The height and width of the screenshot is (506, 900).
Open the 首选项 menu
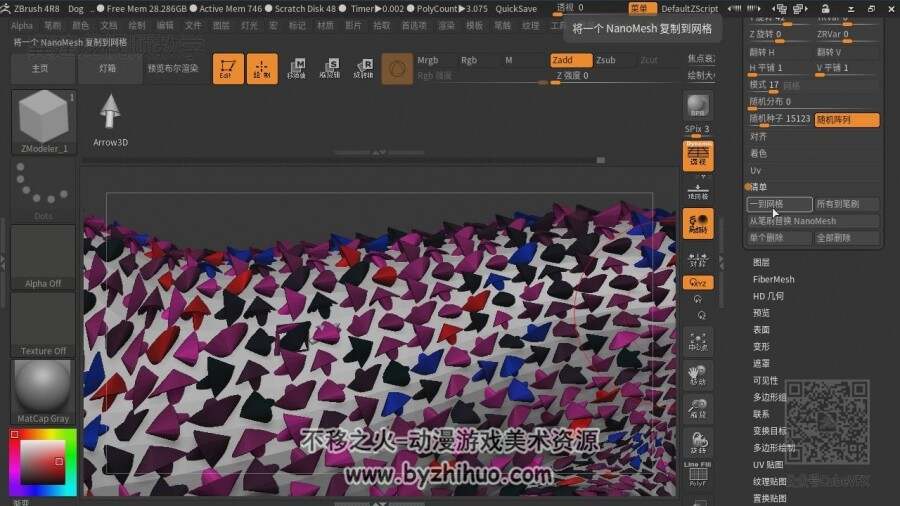tap(413, 26)
